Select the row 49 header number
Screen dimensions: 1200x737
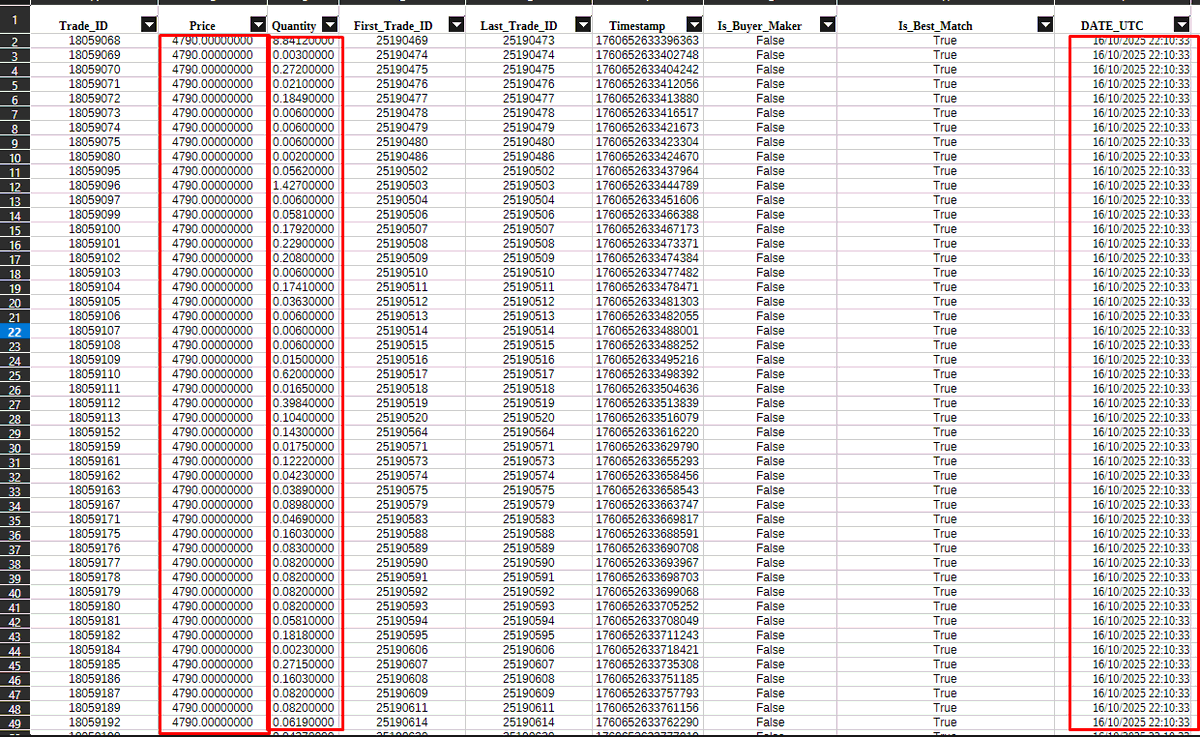point(16,723)
